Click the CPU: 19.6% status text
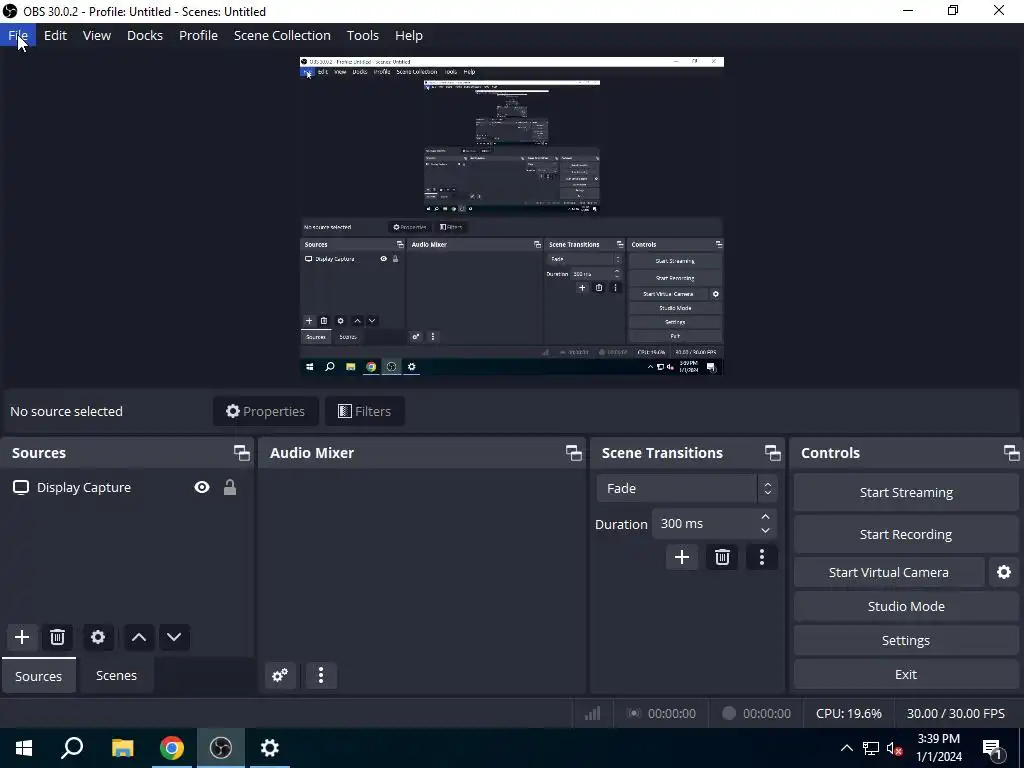This screenshot has width=1024, height=768. point(848,713)
